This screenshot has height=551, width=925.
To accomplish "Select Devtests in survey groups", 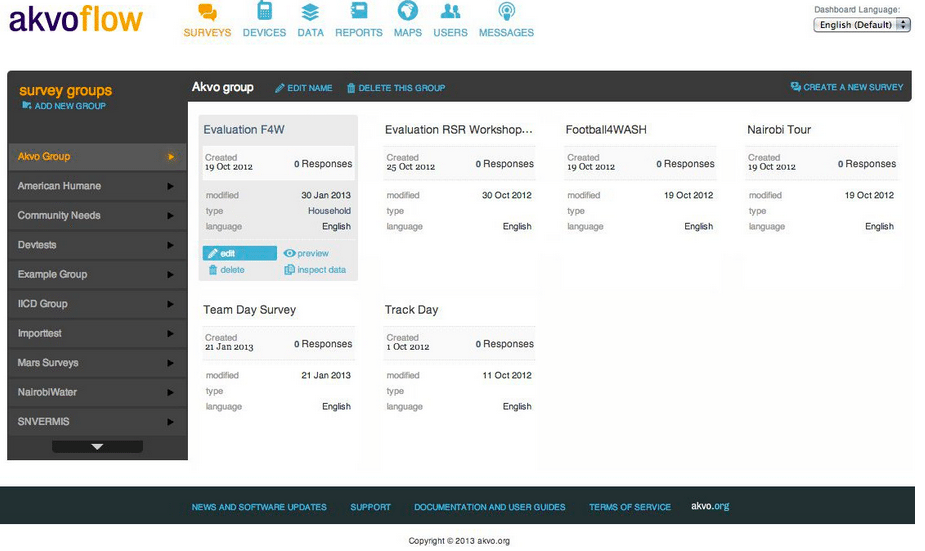I will [97, 245].
